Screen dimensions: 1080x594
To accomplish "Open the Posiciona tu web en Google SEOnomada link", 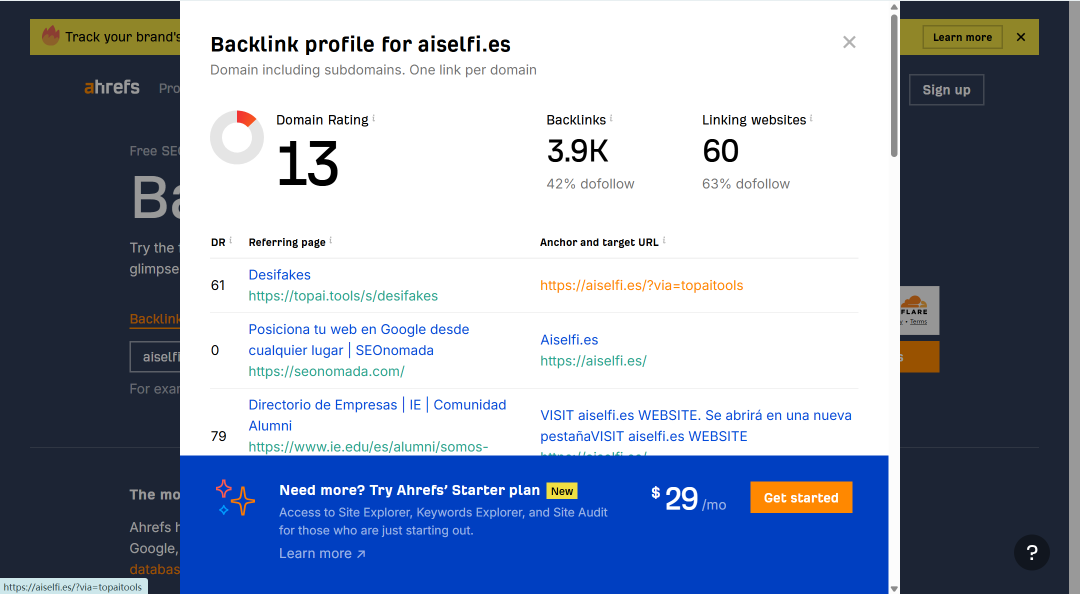I will 359,340.
